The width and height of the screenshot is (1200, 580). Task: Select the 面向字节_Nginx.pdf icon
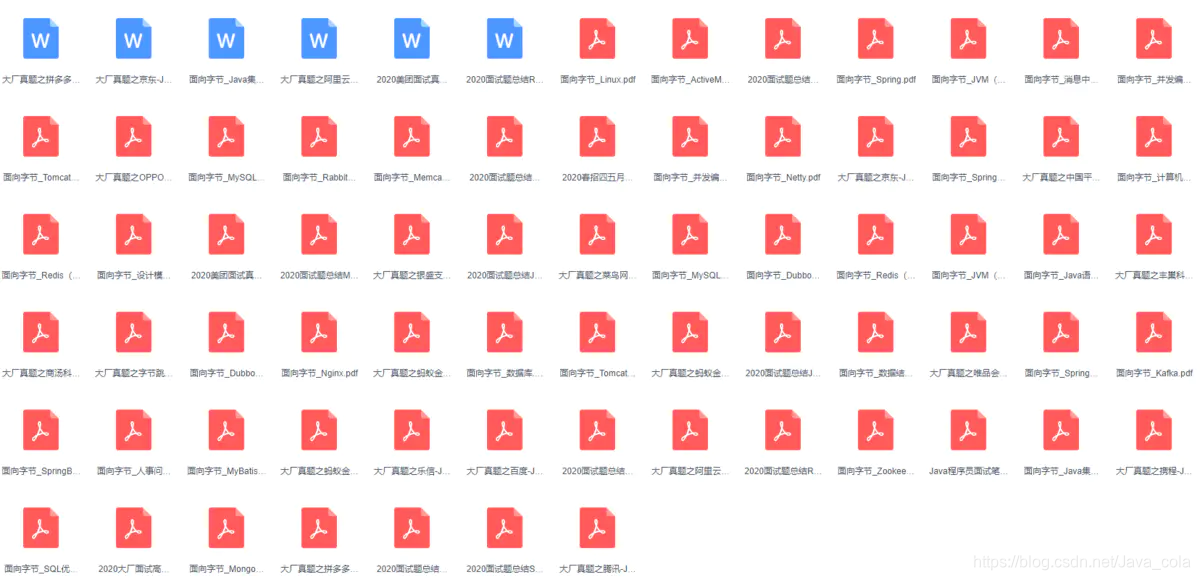pos(319,333)
